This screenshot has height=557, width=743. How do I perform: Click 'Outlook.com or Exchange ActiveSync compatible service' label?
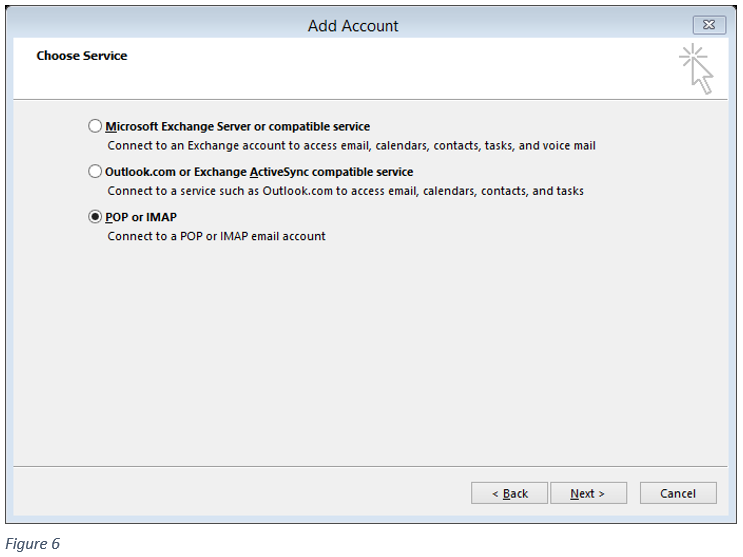(x=259, y=172)
